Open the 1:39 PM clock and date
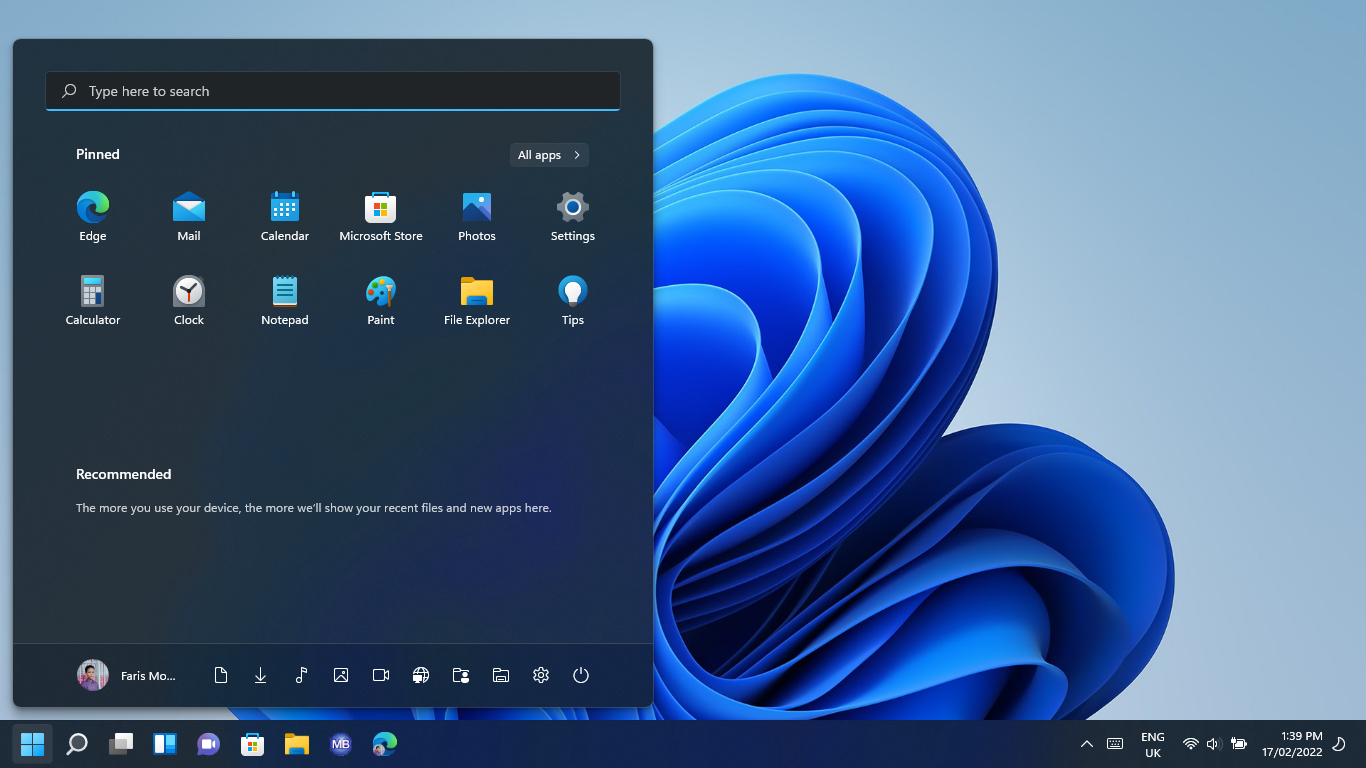The image size is (1366, 768). pyautogui.click(x=1292, y=744)
